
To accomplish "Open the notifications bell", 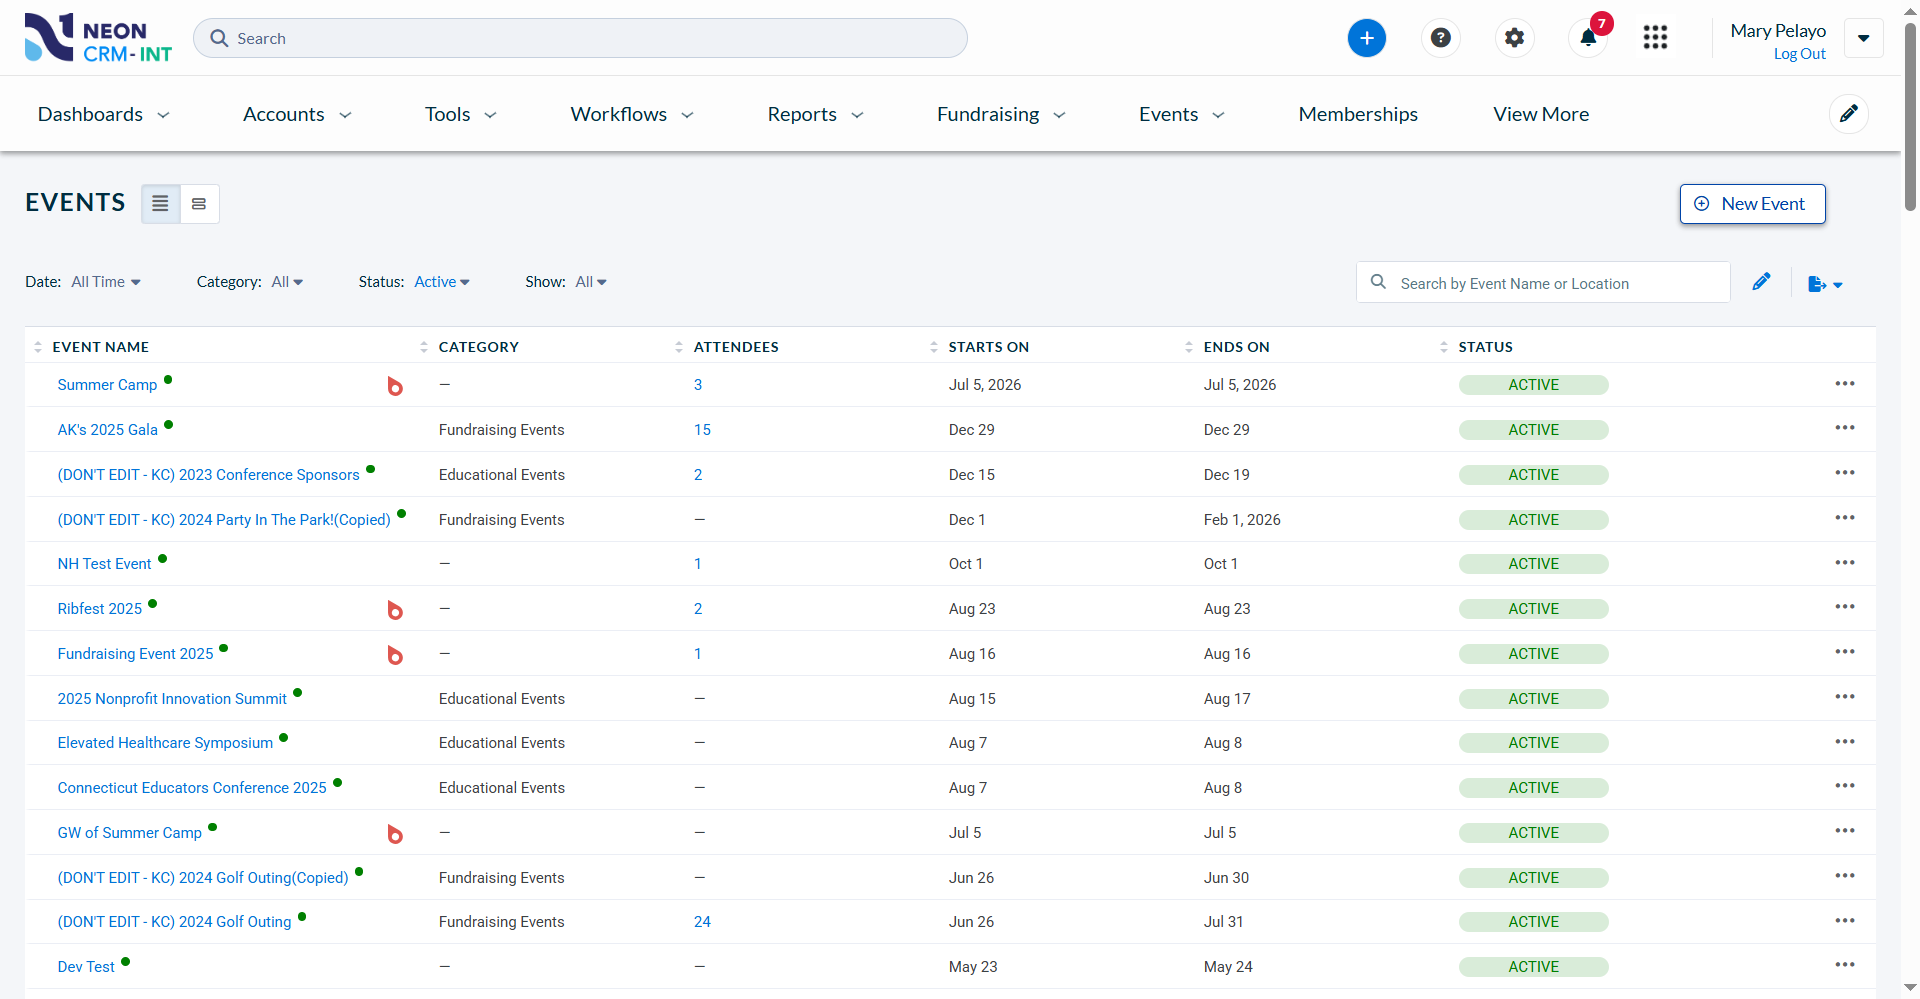I will (1588, 38).
